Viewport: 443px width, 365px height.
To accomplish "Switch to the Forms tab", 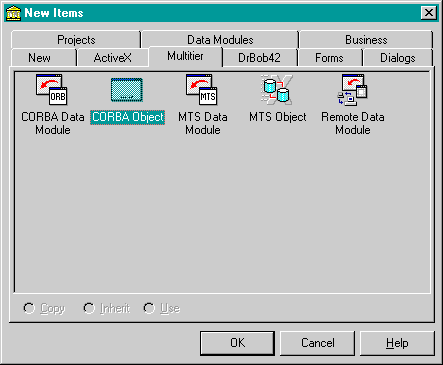I will pyautogui.click(x=329, y=58).
